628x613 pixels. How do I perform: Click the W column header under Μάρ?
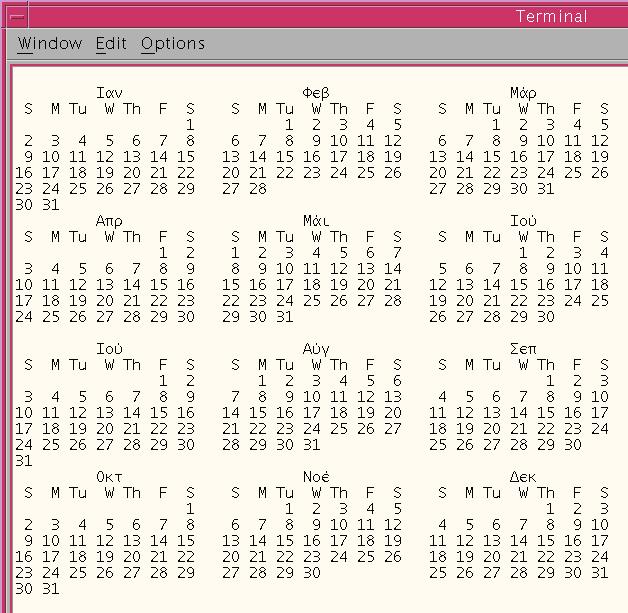(x=523, y=109)
